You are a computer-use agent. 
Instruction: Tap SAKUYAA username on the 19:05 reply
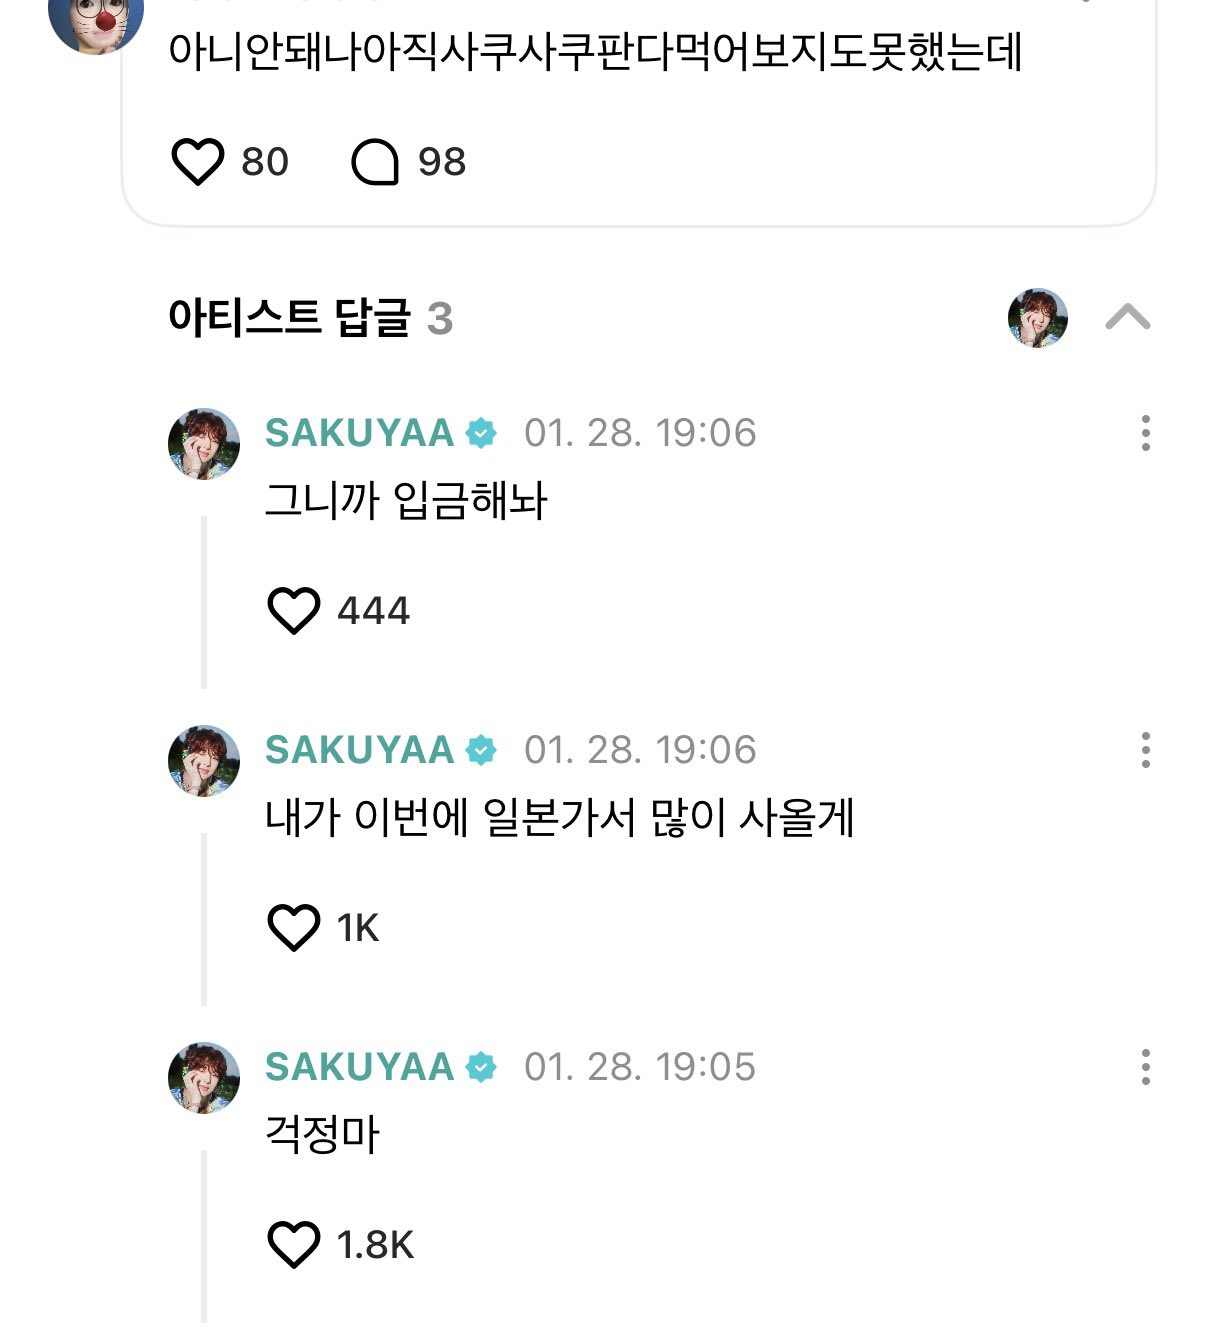(359, 1067)
